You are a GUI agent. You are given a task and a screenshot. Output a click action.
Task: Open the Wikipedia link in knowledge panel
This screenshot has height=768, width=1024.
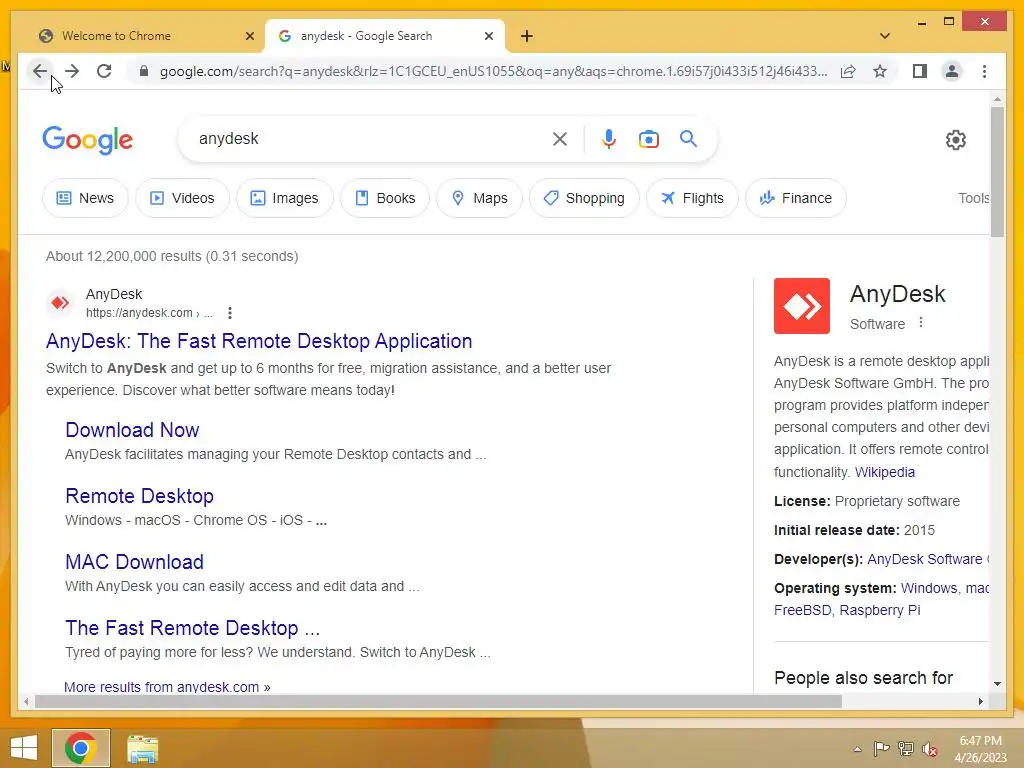click(x=885, y=472)
